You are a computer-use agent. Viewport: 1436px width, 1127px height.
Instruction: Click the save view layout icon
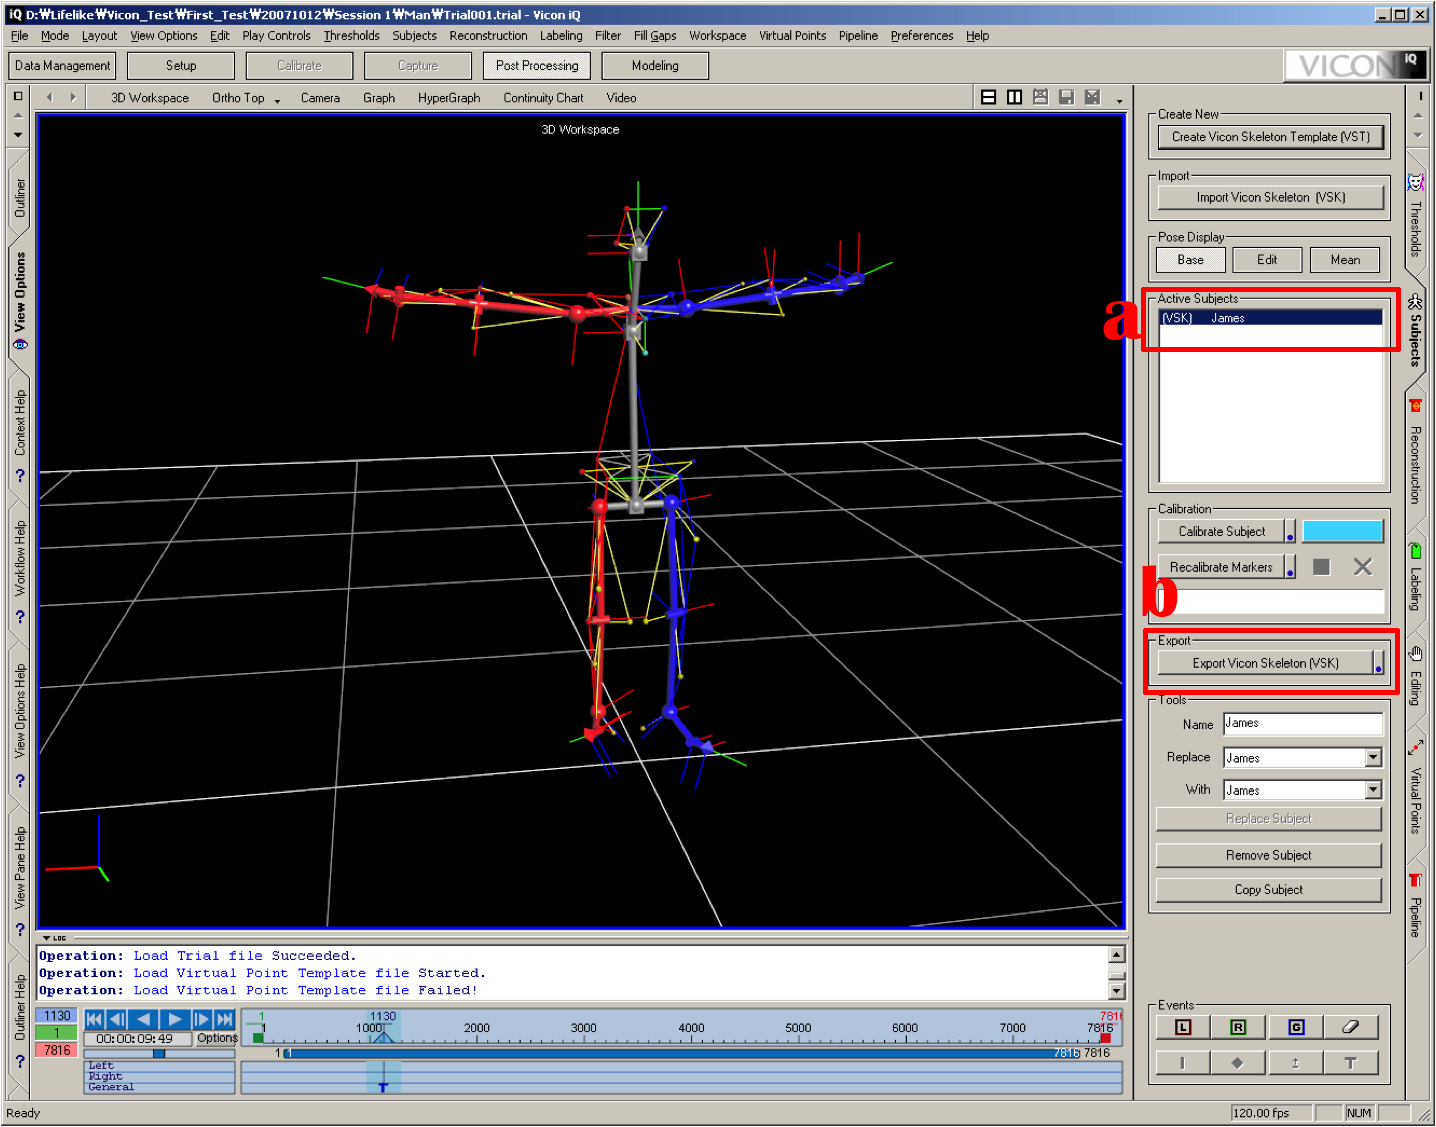click(x=1066, y=97)
